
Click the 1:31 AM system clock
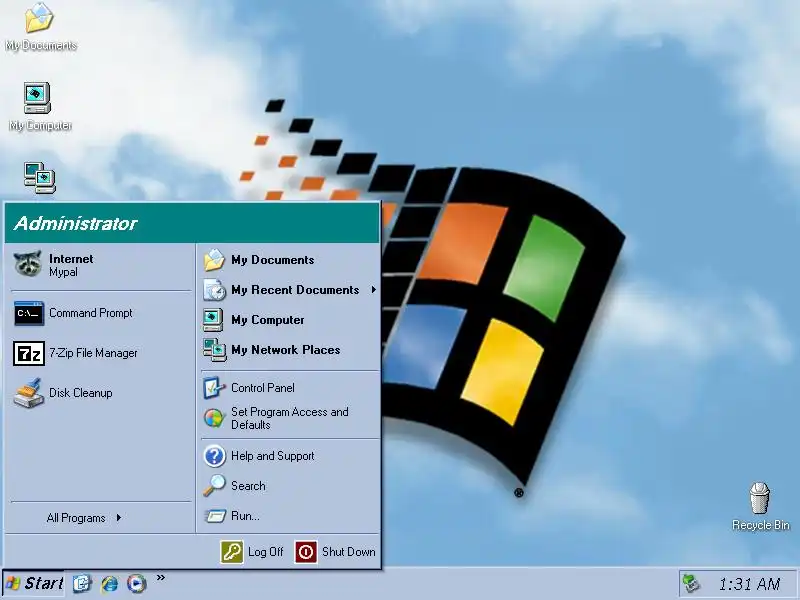[x=749, y=584]
